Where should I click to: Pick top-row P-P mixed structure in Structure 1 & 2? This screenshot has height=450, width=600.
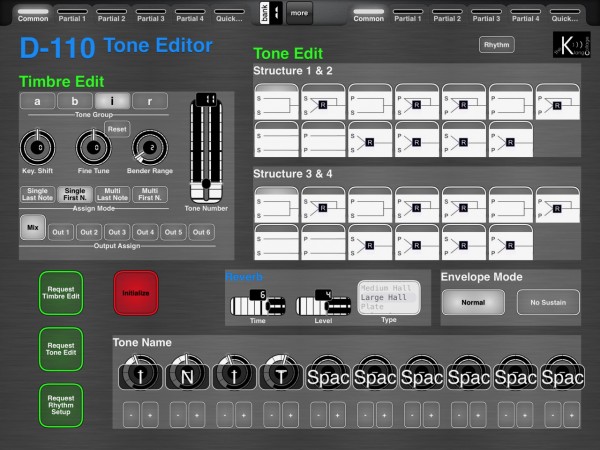511,102
